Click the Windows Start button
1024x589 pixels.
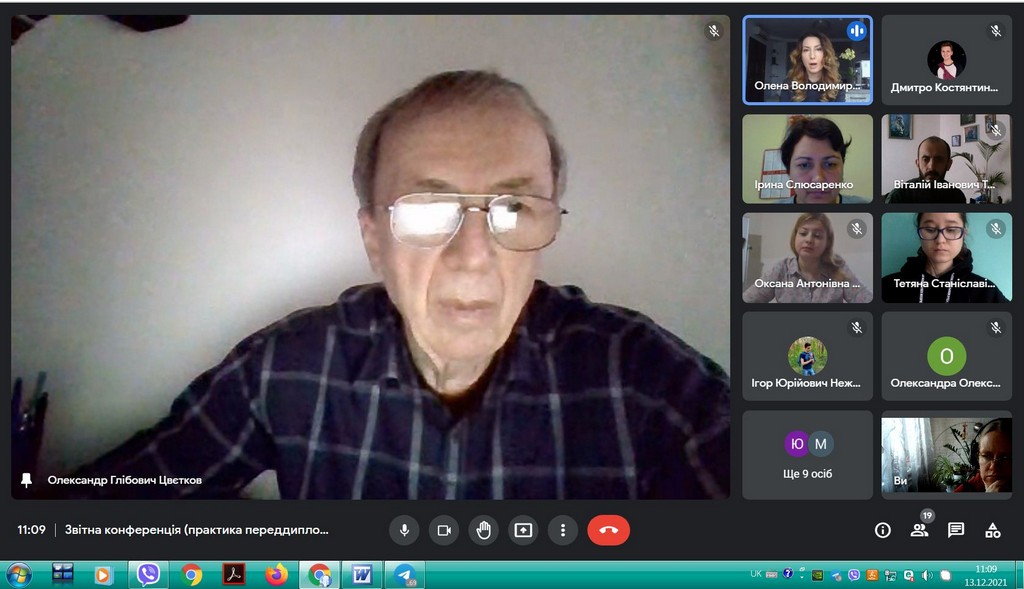(18, 575)
